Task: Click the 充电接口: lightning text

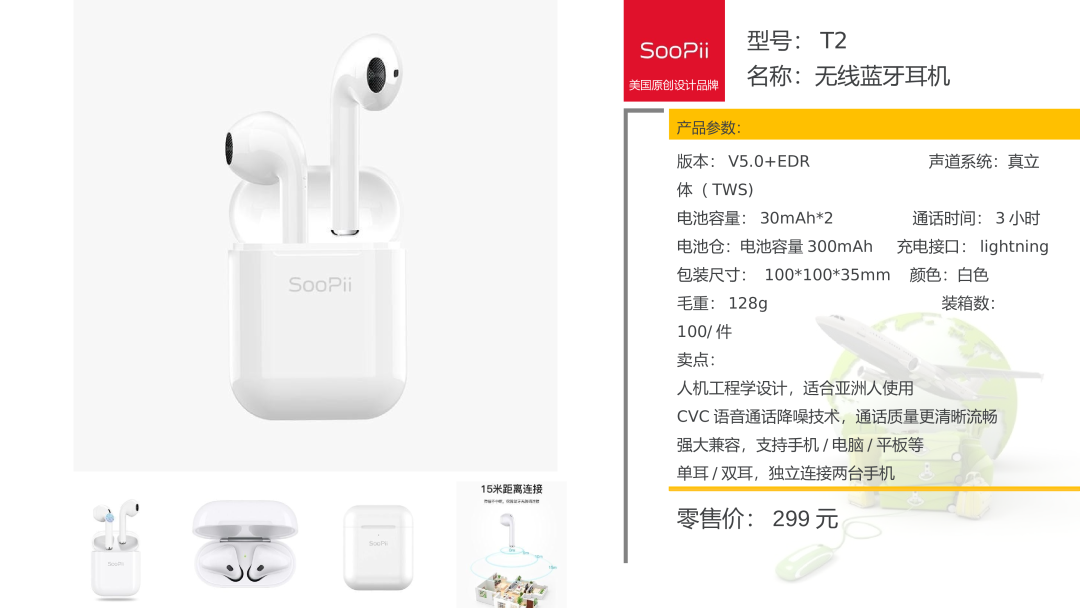Action: pyautogui.click(x=973, y=247)
